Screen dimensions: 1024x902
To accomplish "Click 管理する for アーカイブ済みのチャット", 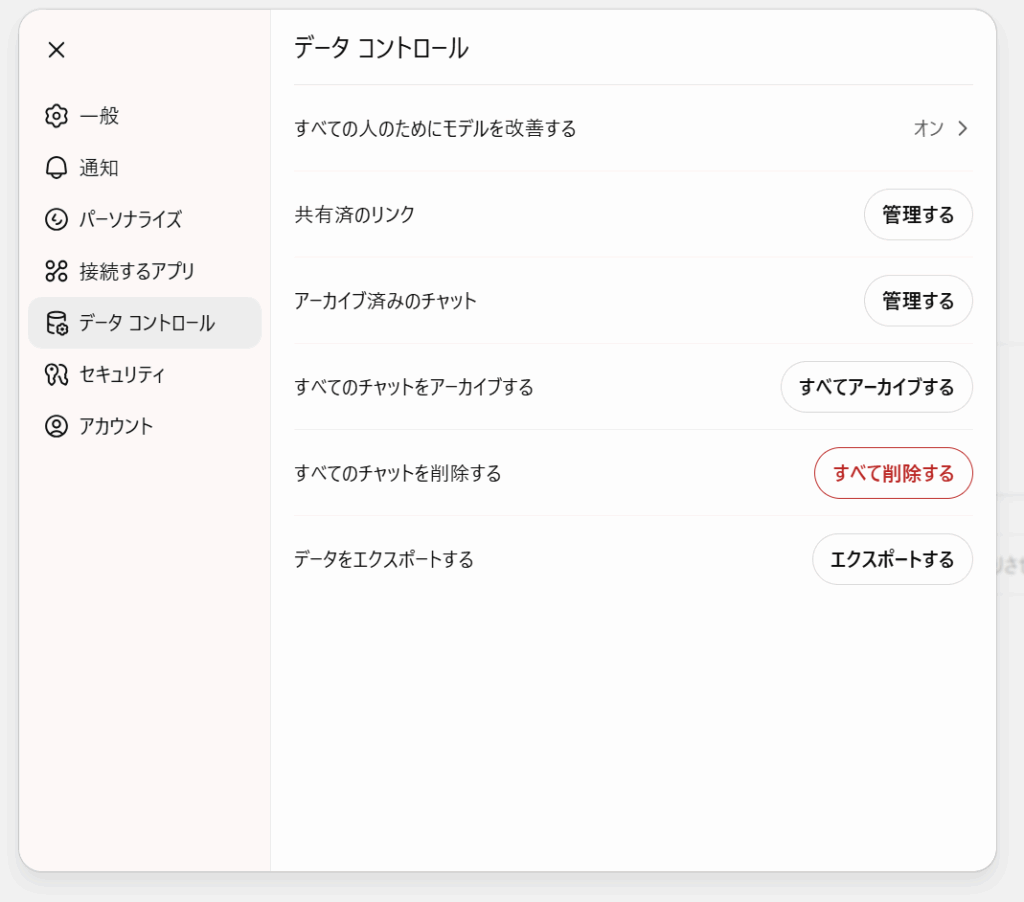I will click(918, 300).
